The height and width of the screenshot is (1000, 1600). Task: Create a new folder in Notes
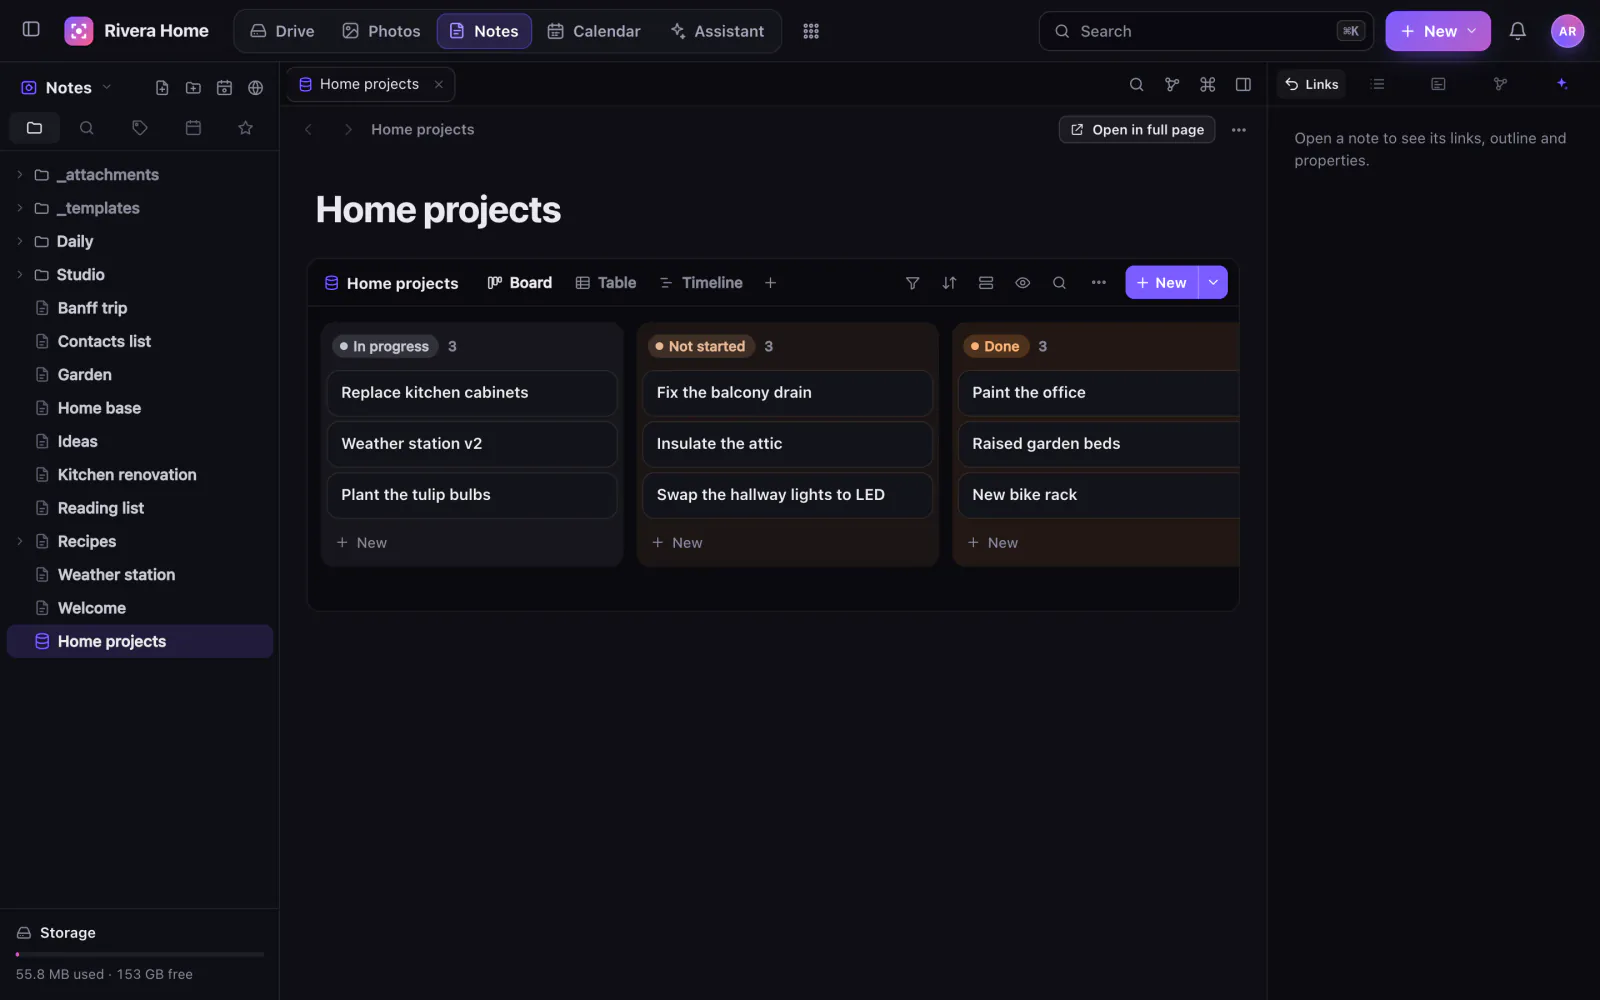tap(193, 88)
